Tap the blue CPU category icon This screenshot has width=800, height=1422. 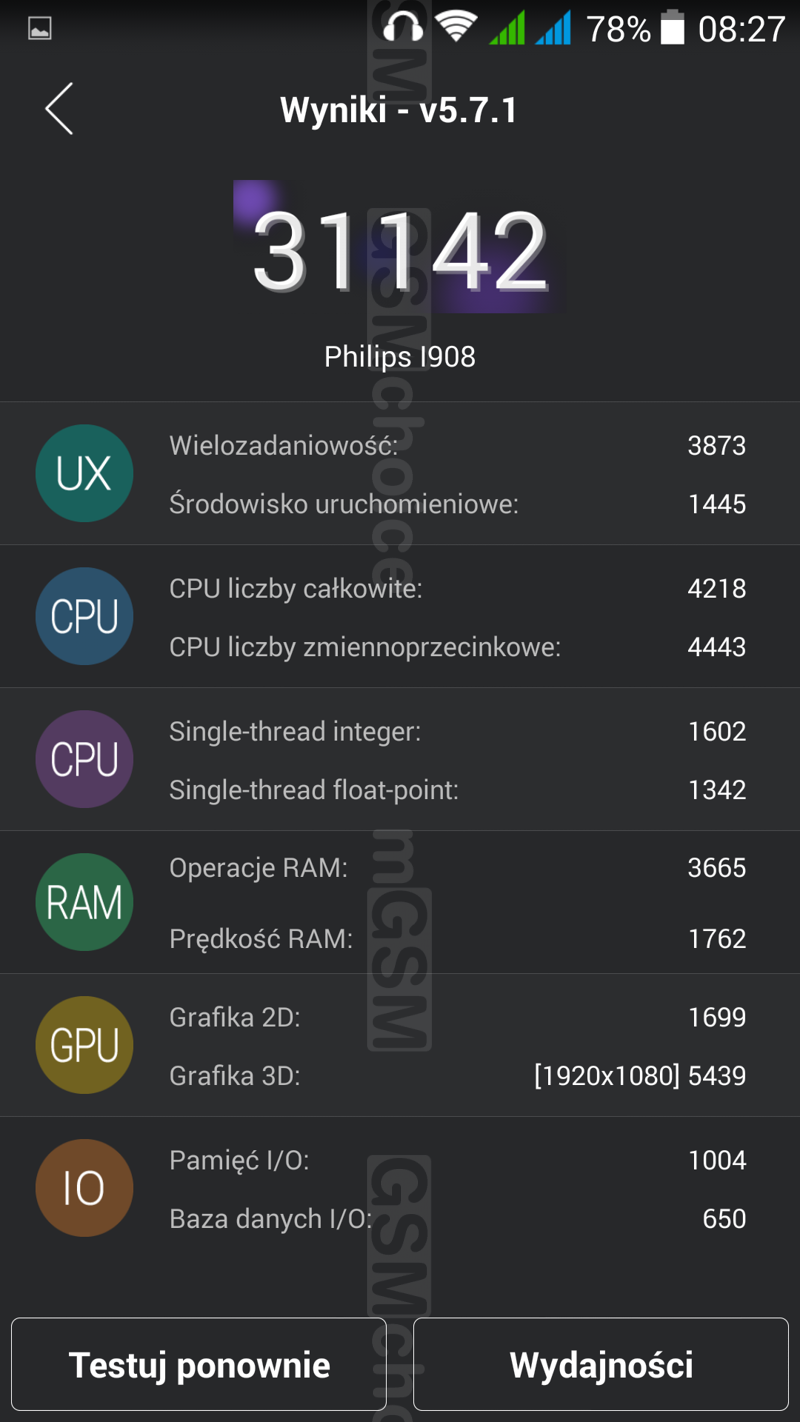click(x=84, y=616)
